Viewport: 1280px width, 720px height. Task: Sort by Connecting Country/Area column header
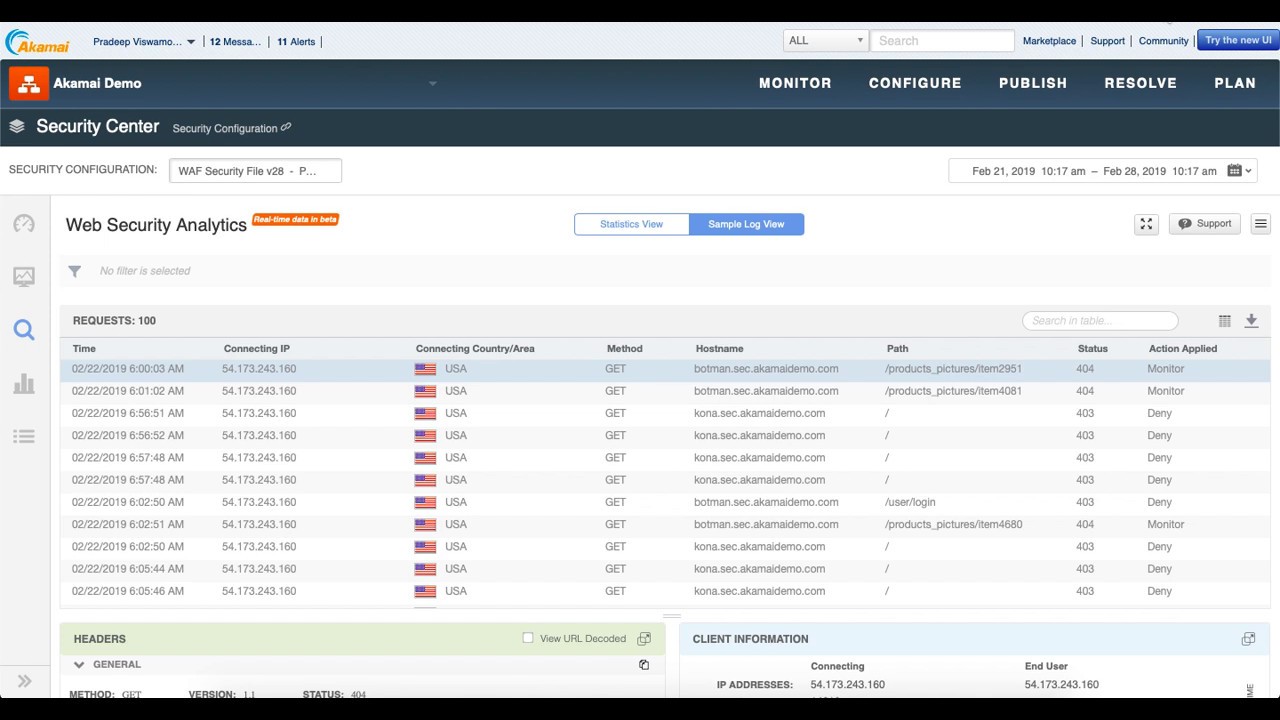475,349
